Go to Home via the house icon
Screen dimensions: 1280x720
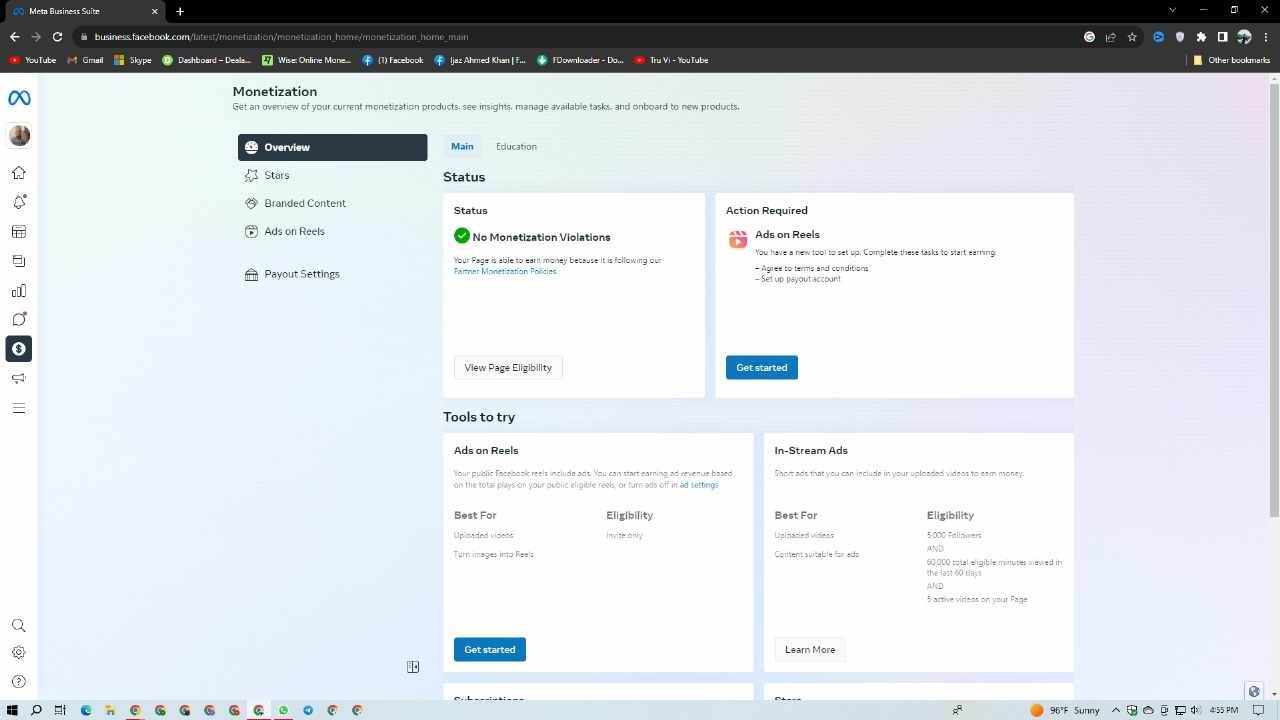[x=19, y=173]
